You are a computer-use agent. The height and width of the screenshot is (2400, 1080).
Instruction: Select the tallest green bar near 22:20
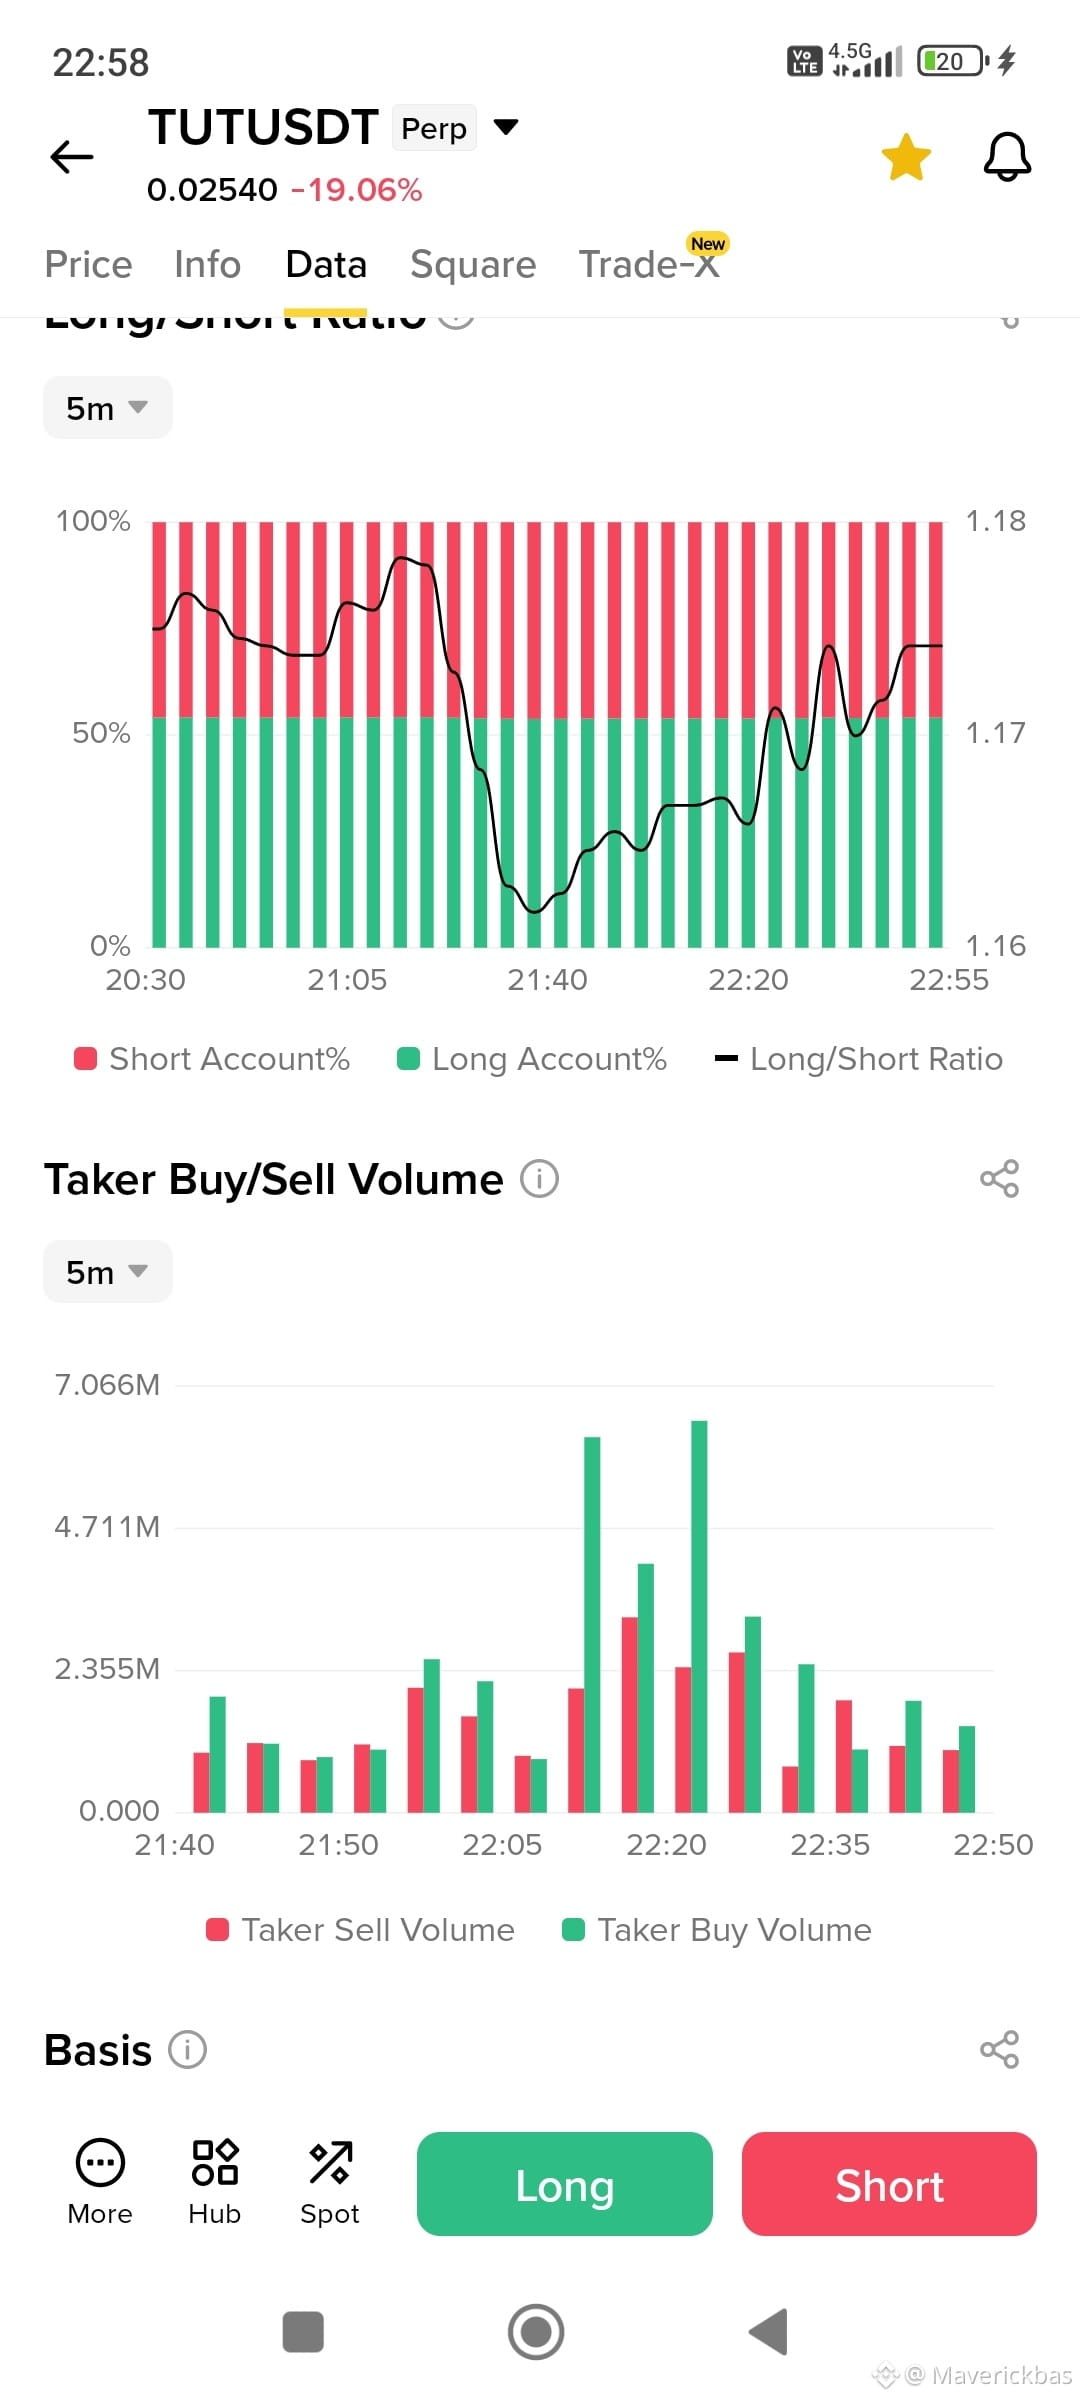coord(699,1616)
